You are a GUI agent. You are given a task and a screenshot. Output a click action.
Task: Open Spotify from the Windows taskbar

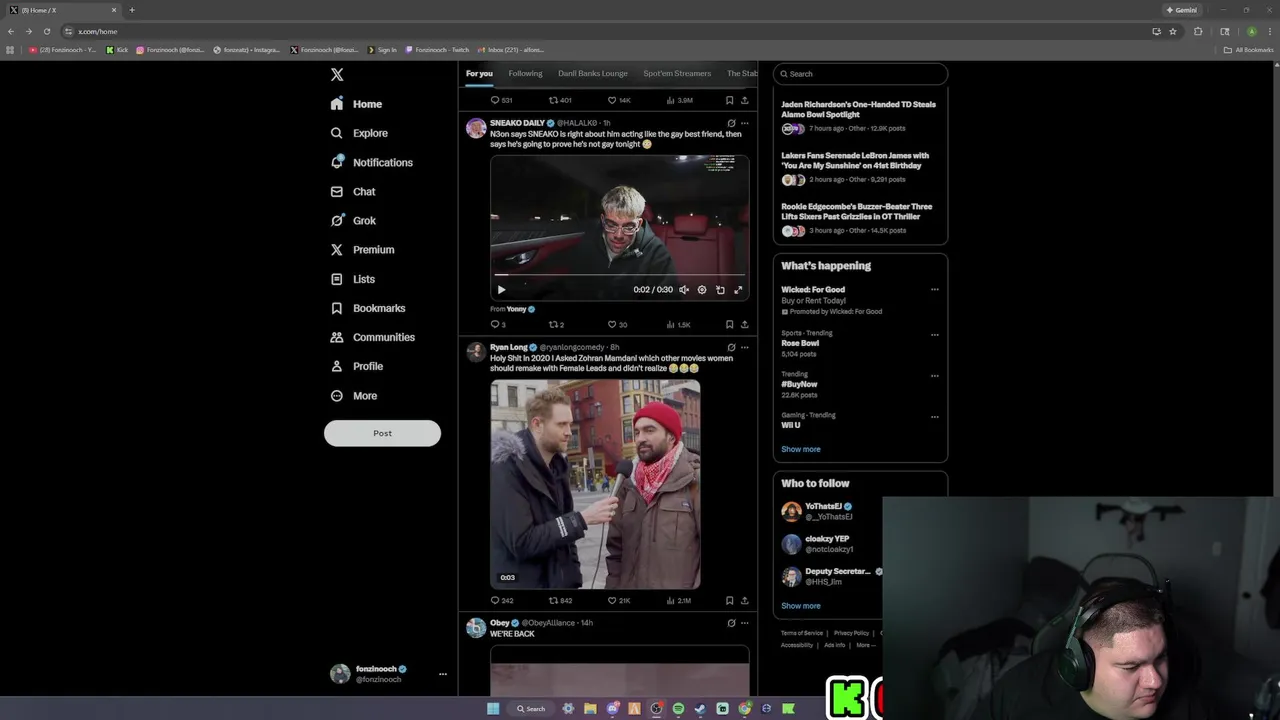tap(678, 709)
